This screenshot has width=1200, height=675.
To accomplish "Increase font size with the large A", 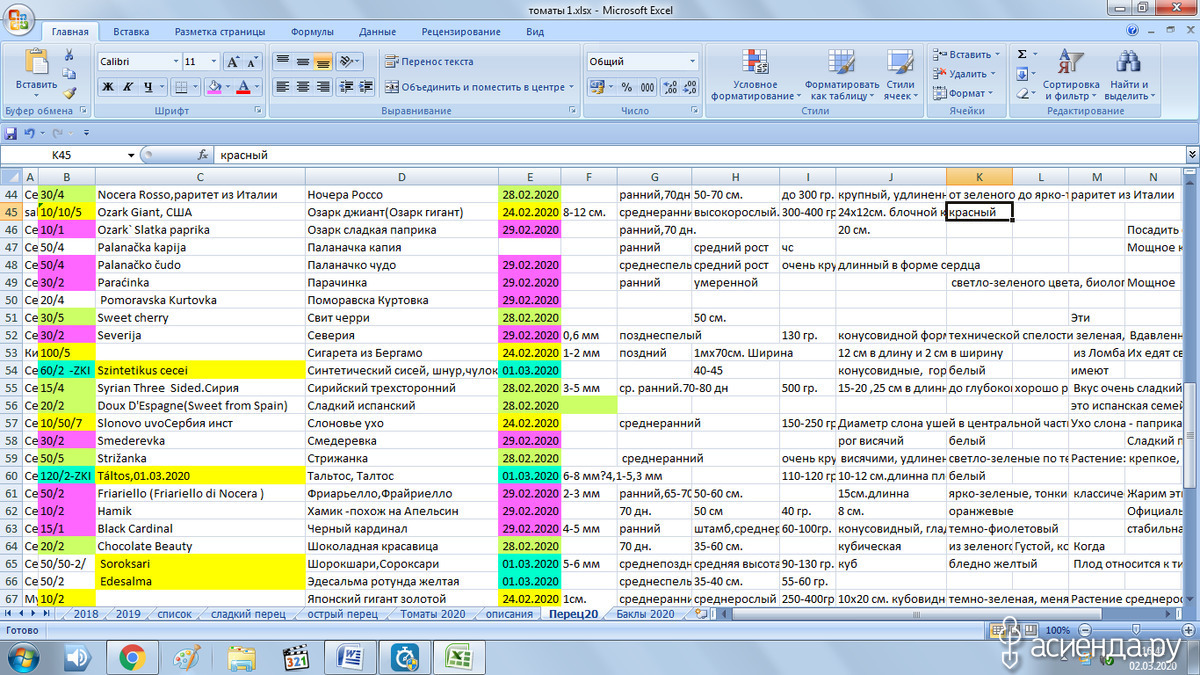I will 233,62.
